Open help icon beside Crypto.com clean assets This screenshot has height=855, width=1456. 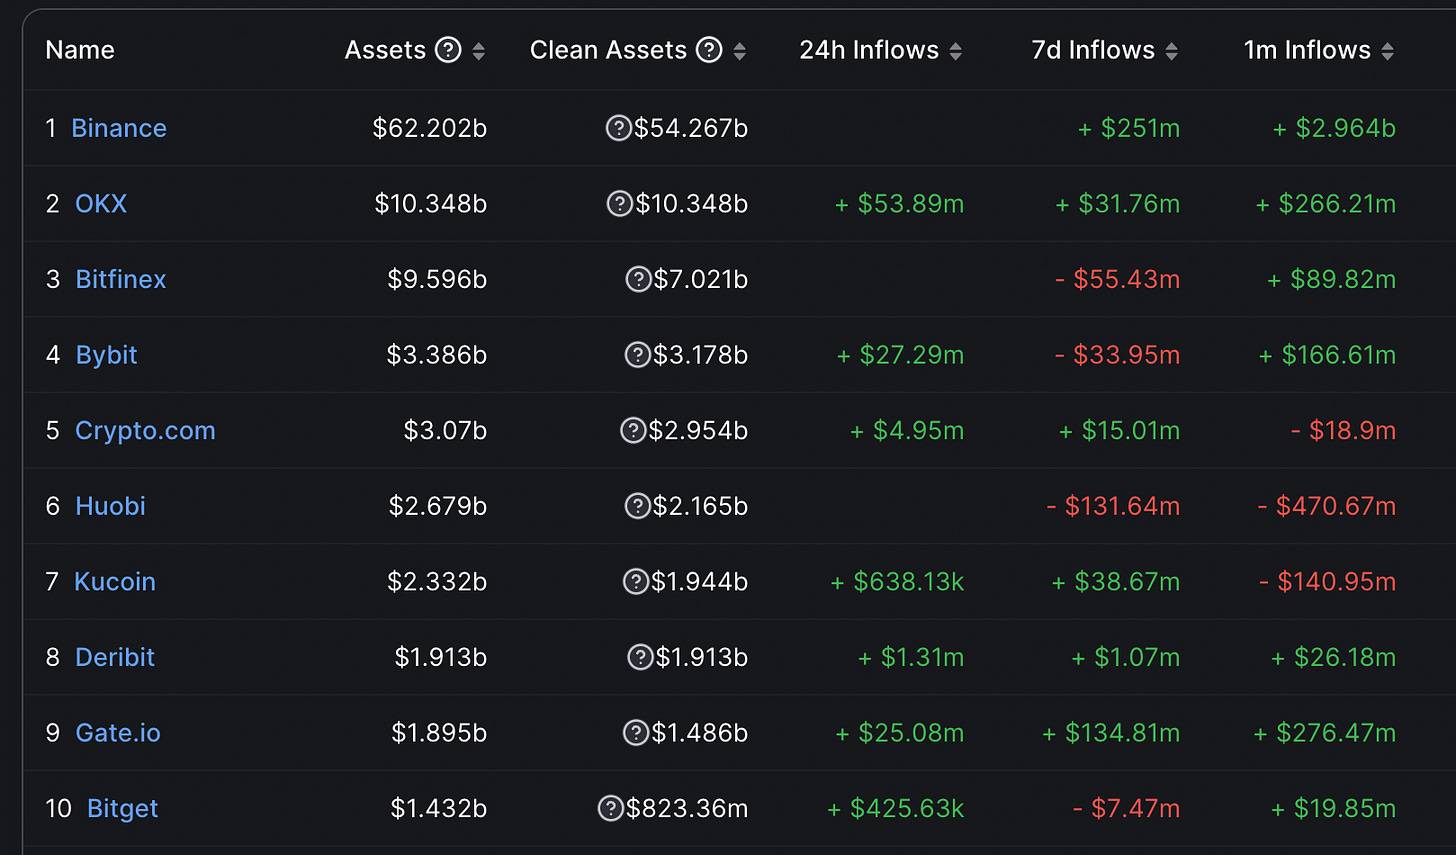tap(633, 431)
